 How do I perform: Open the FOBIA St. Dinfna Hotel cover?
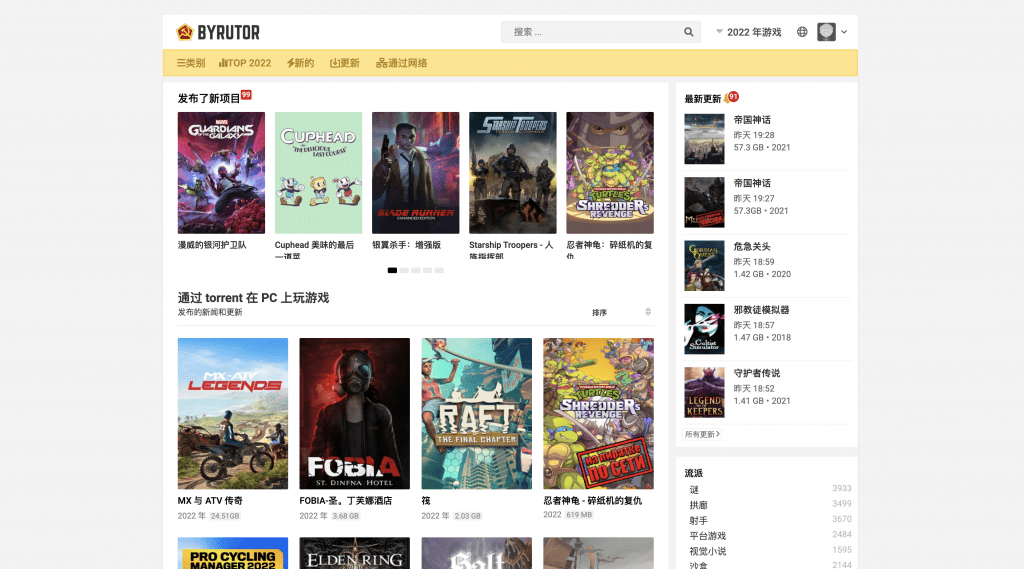[355, 414]
